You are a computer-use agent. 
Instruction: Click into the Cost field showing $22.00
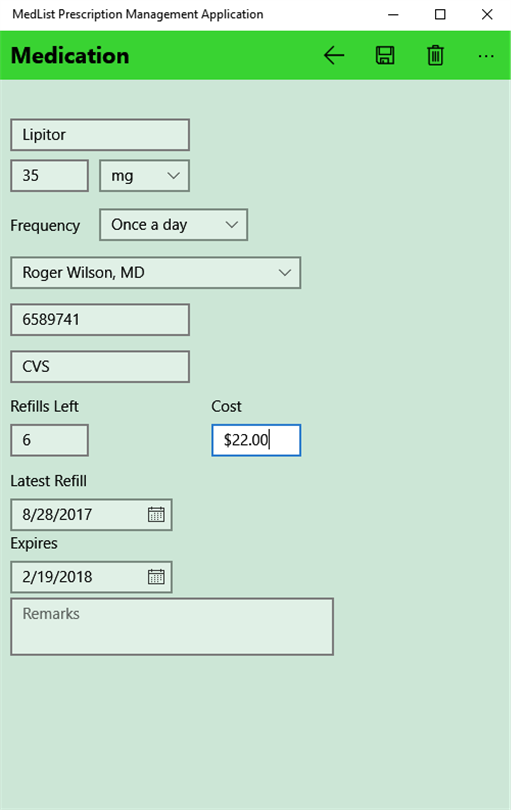click(x=256, y=440)
